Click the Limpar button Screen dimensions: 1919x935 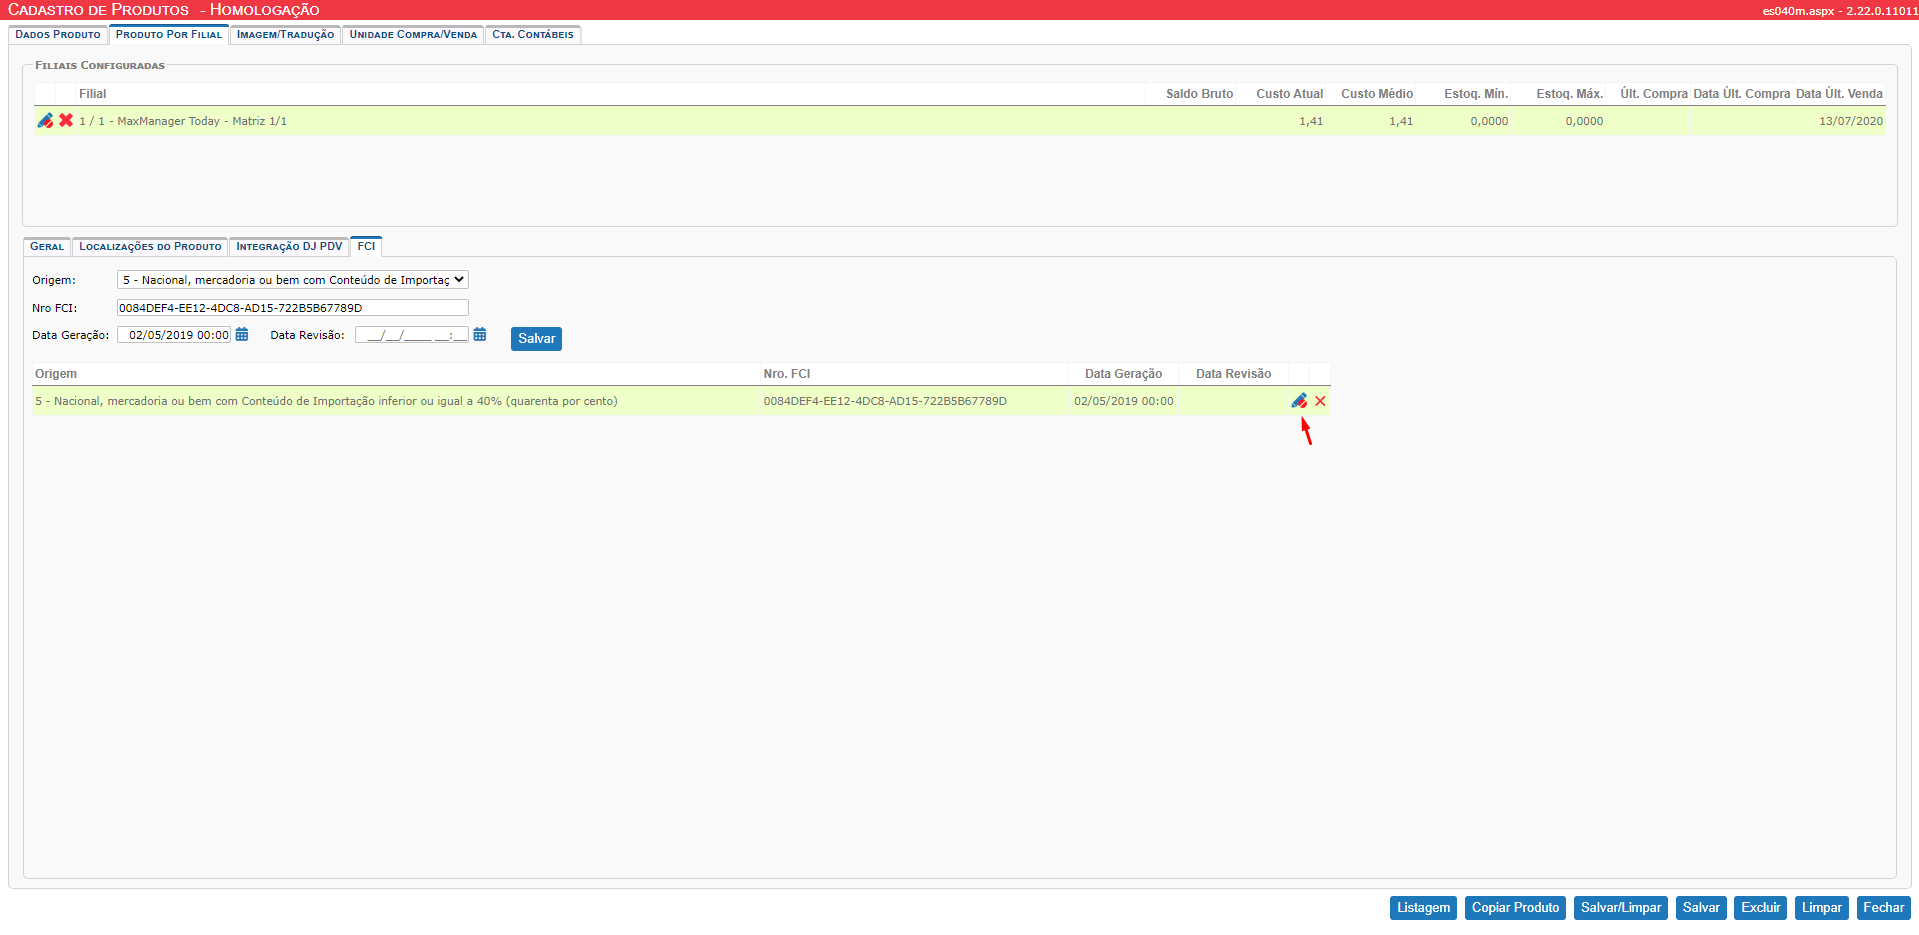(x=1821, y=908)
